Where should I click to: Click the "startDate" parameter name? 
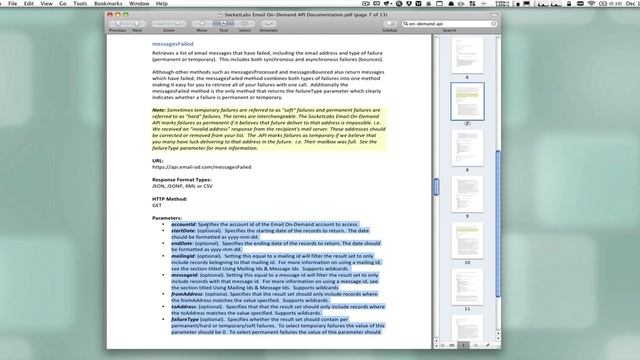[183, 231]
